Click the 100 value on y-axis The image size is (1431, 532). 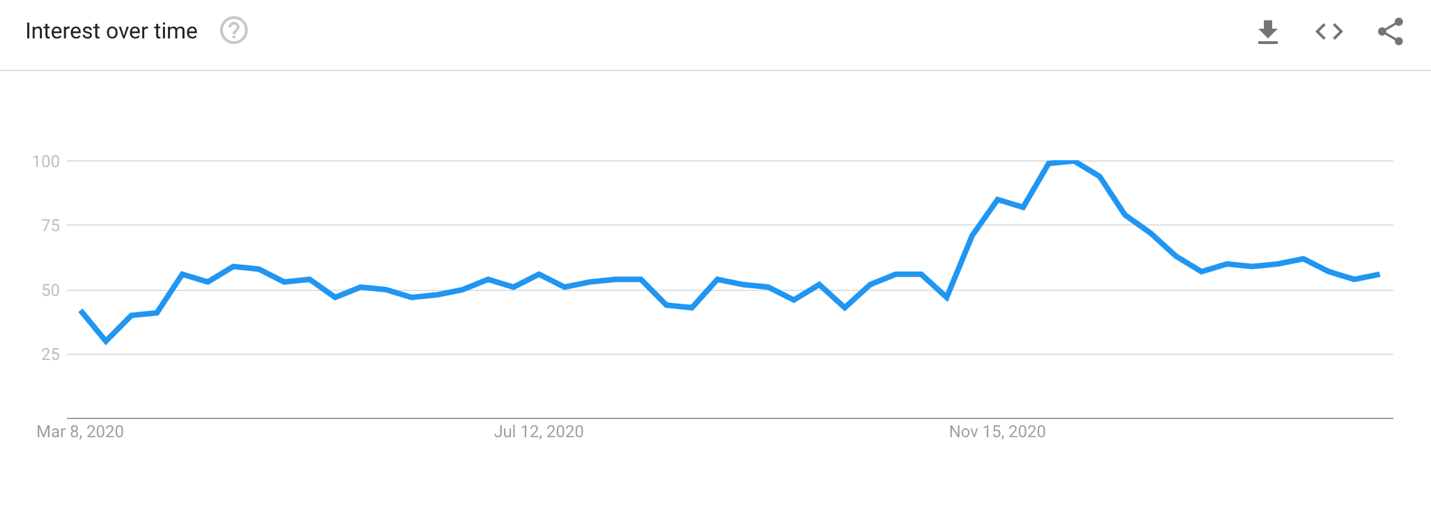click(46, 161)
